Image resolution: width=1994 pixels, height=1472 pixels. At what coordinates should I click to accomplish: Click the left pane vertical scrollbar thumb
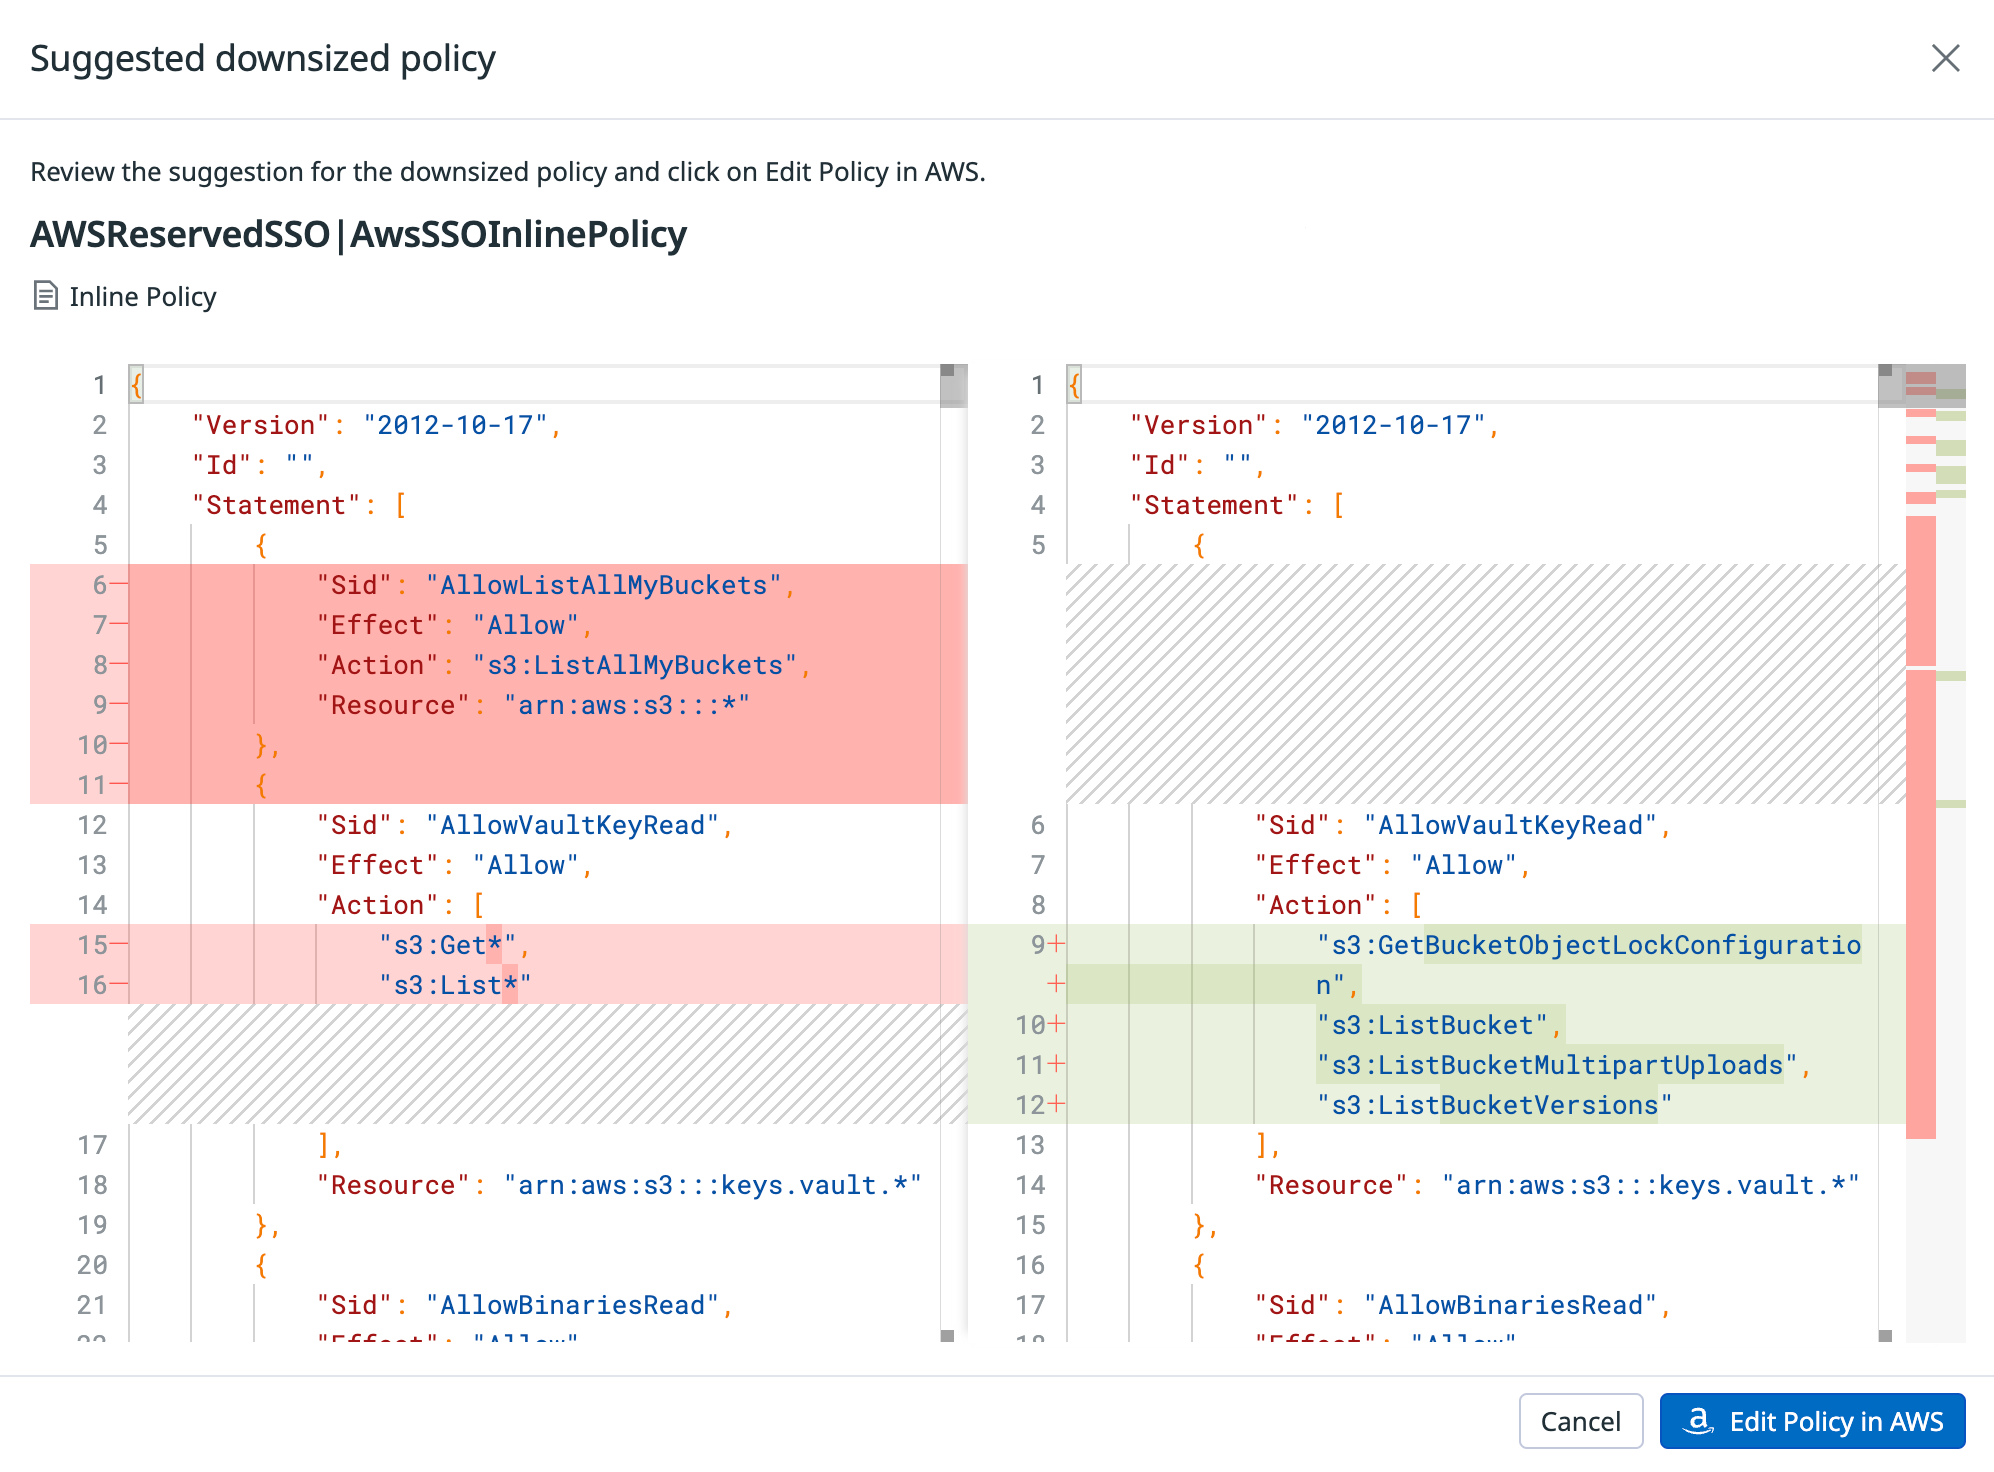tap(953, 386)
